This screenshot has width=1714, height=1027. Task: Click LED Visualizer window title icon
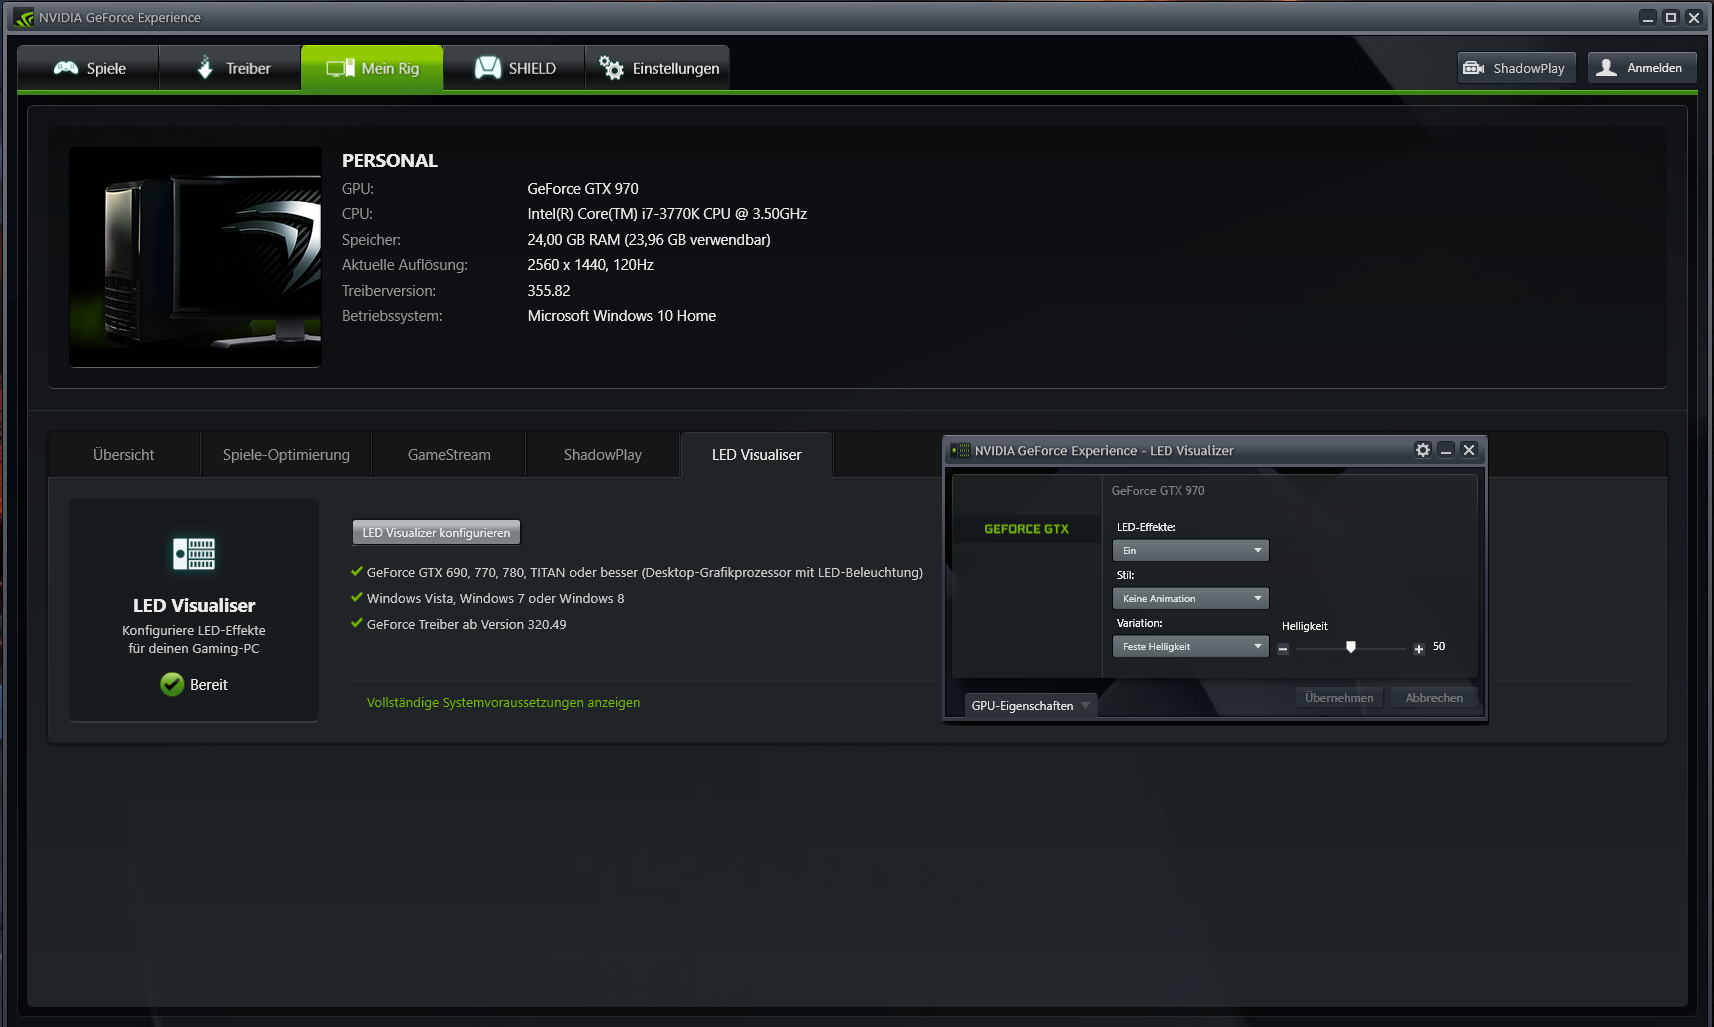[961, 451]
